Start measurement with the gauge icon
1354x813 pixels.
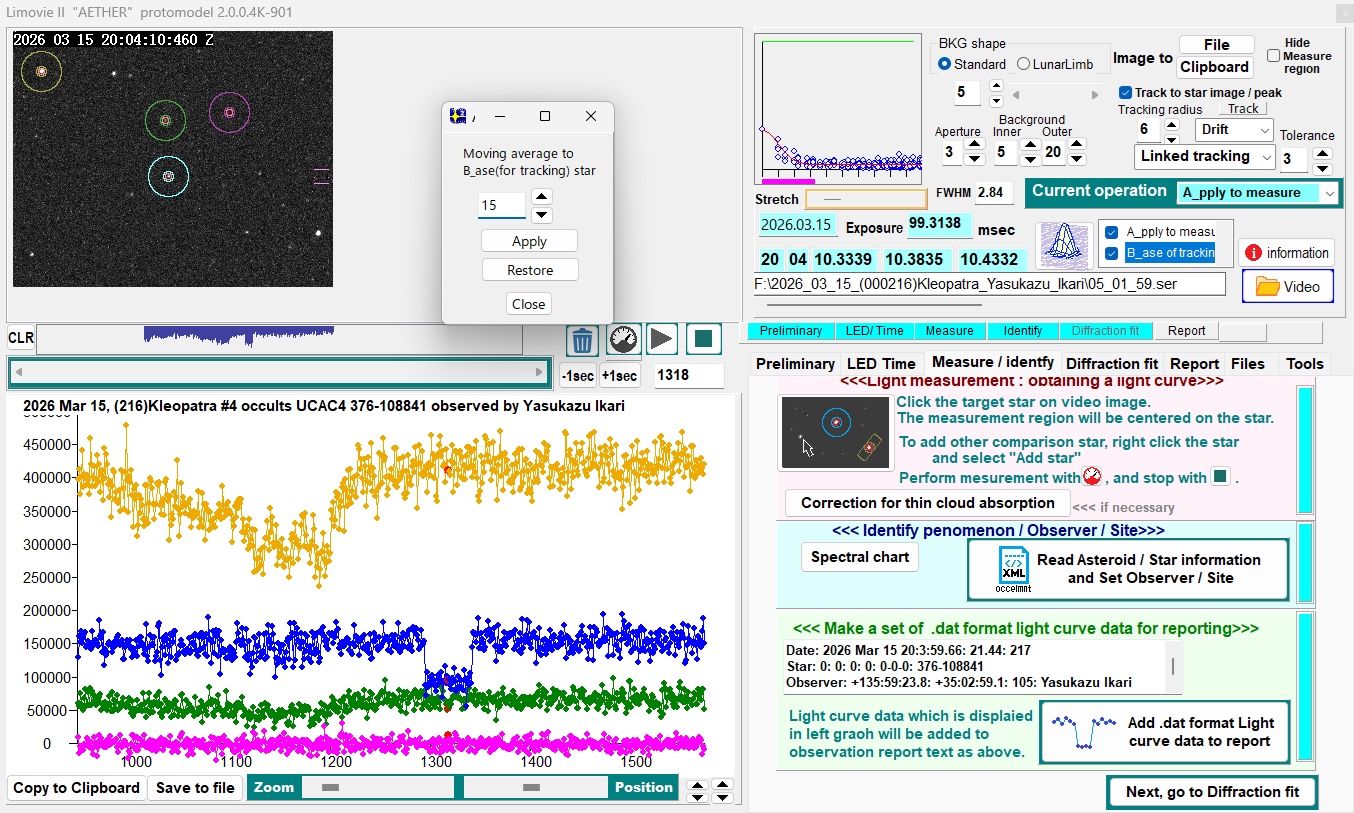[623, 340]
